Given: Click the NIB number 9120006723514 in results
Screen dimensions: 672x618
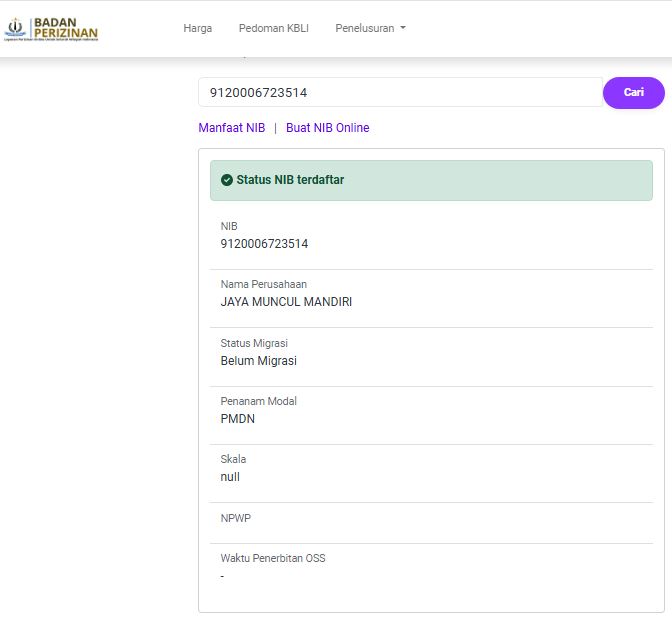Looking at the screenshot, I should 264,243.
